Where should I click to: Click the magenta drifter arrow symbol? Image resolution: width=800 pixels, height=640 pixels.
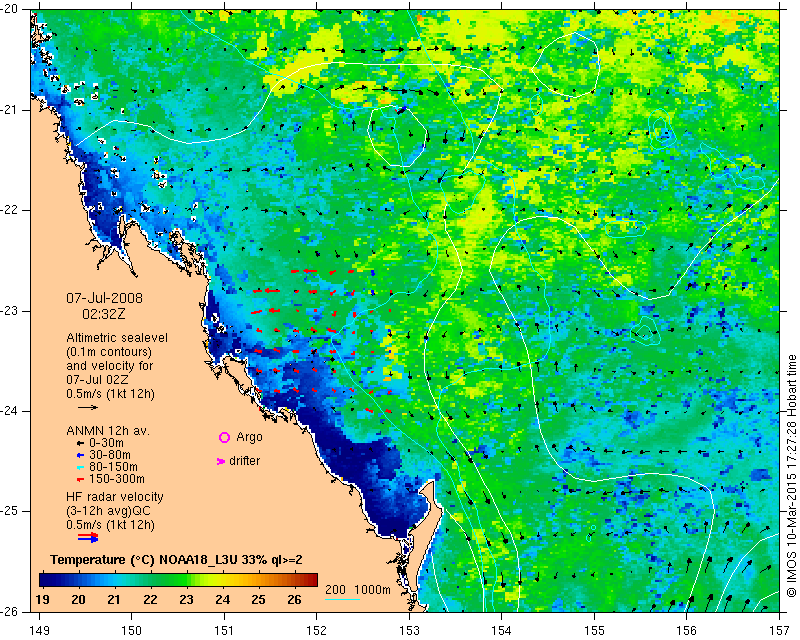coord(220,461)
